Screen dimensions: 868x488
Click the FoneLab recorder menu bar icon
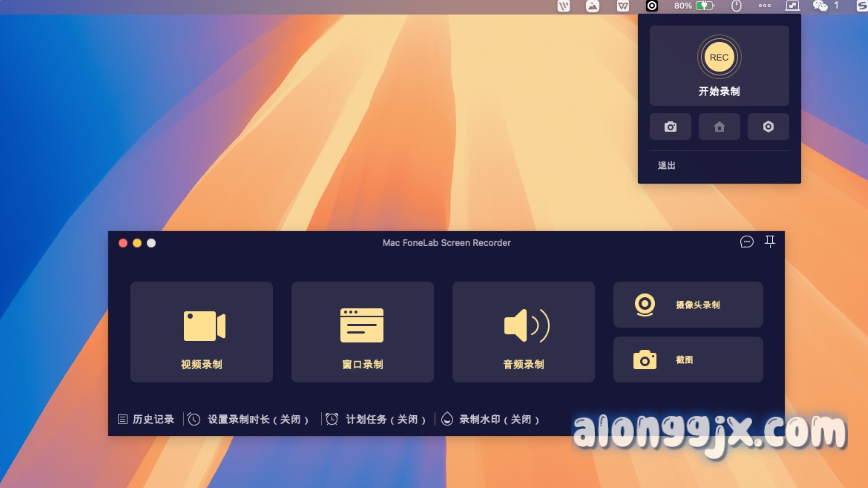(x=652, y=6)
